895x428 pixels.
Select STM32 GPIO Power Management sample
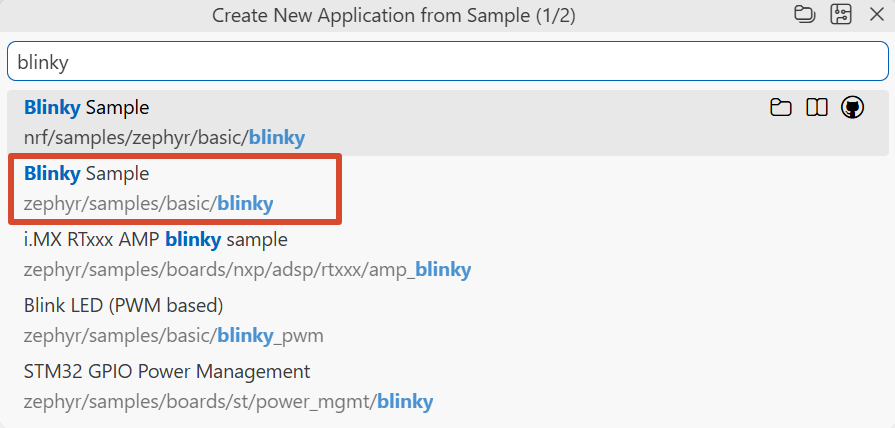(x=448, y=387)
